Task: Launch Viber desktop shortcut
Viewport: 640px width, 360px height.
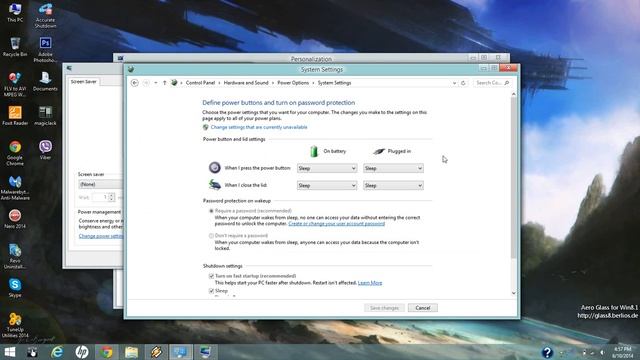Action: tap(45, 150)
